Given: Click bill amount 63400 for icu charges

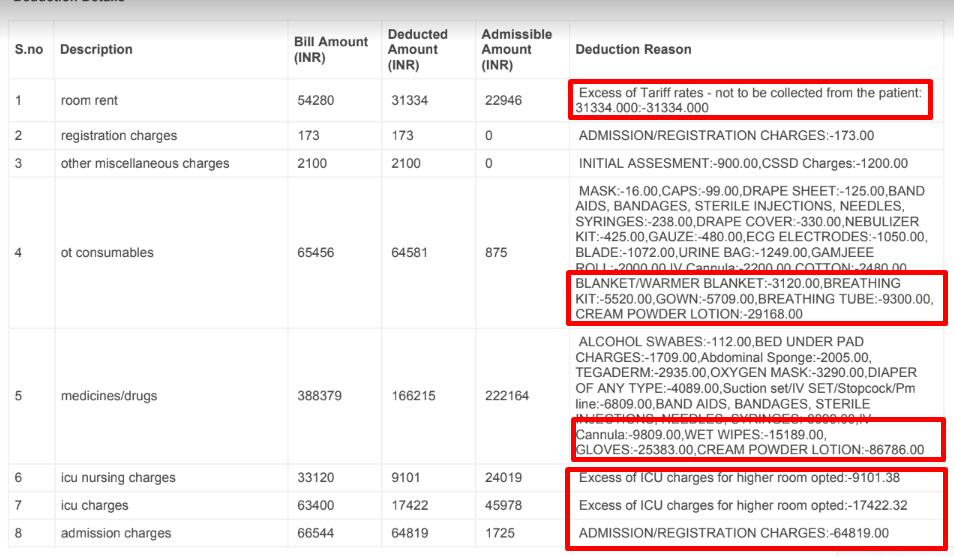Looking at the screenshot, I should [x=316, y=506].
